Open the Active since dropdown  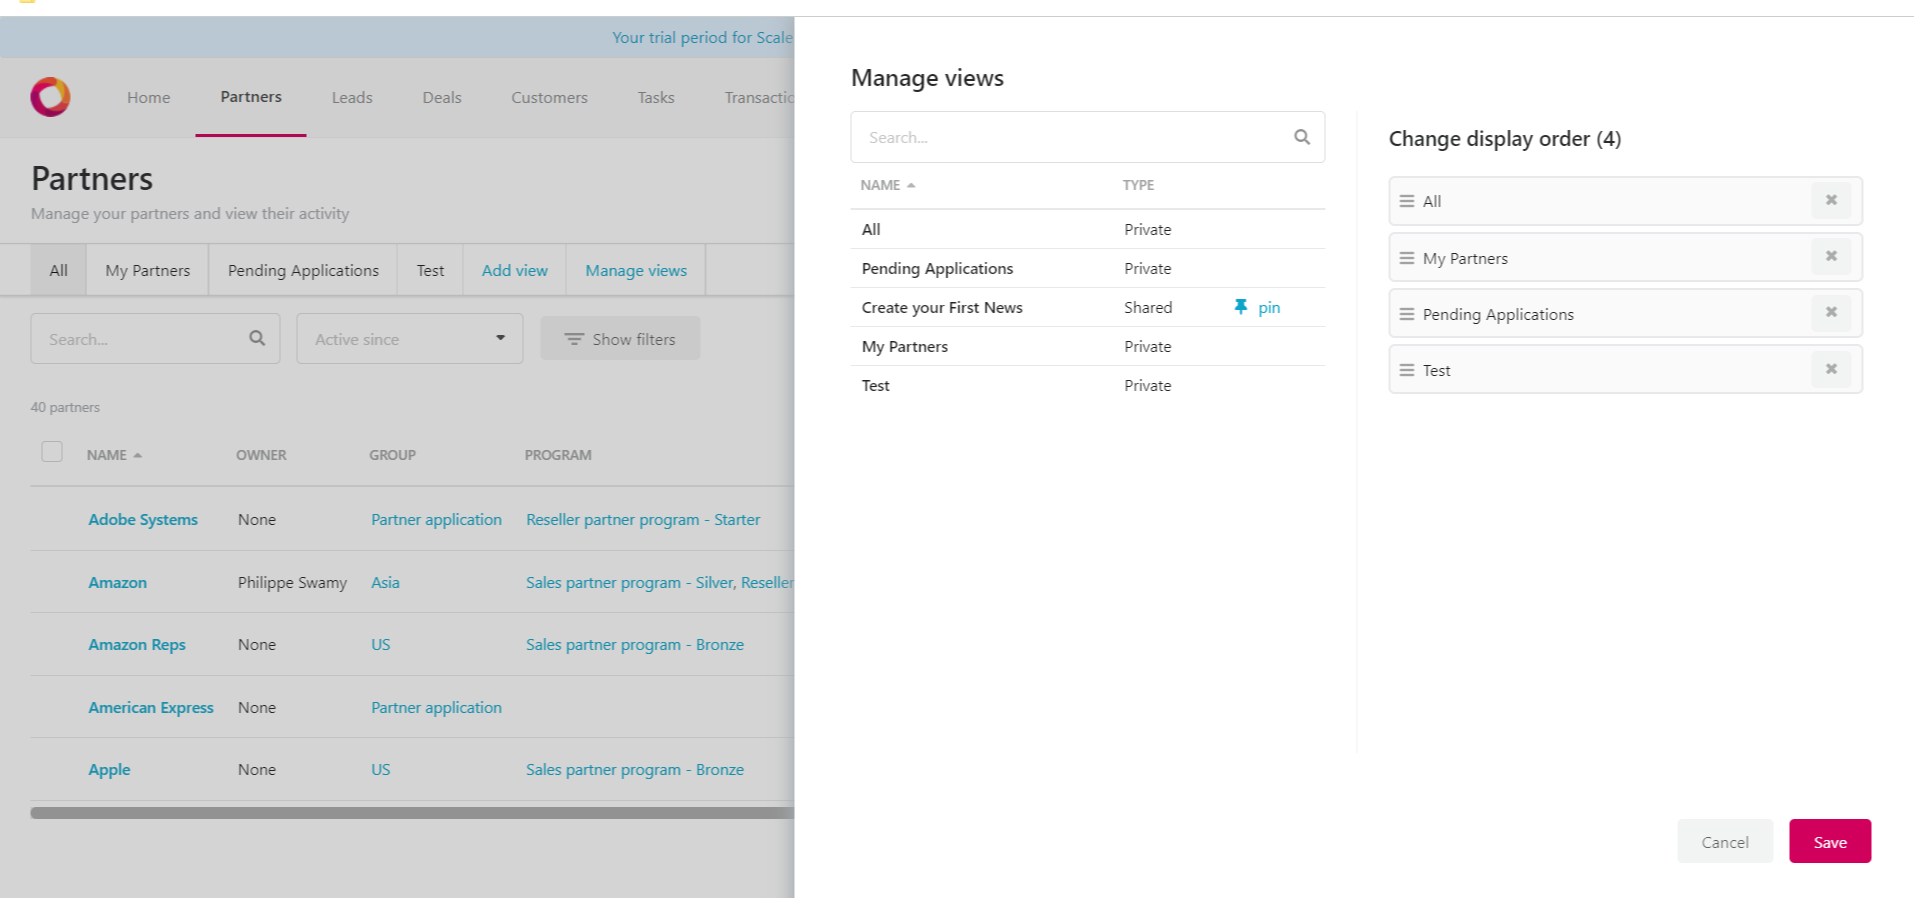click(x=410, y=339)
